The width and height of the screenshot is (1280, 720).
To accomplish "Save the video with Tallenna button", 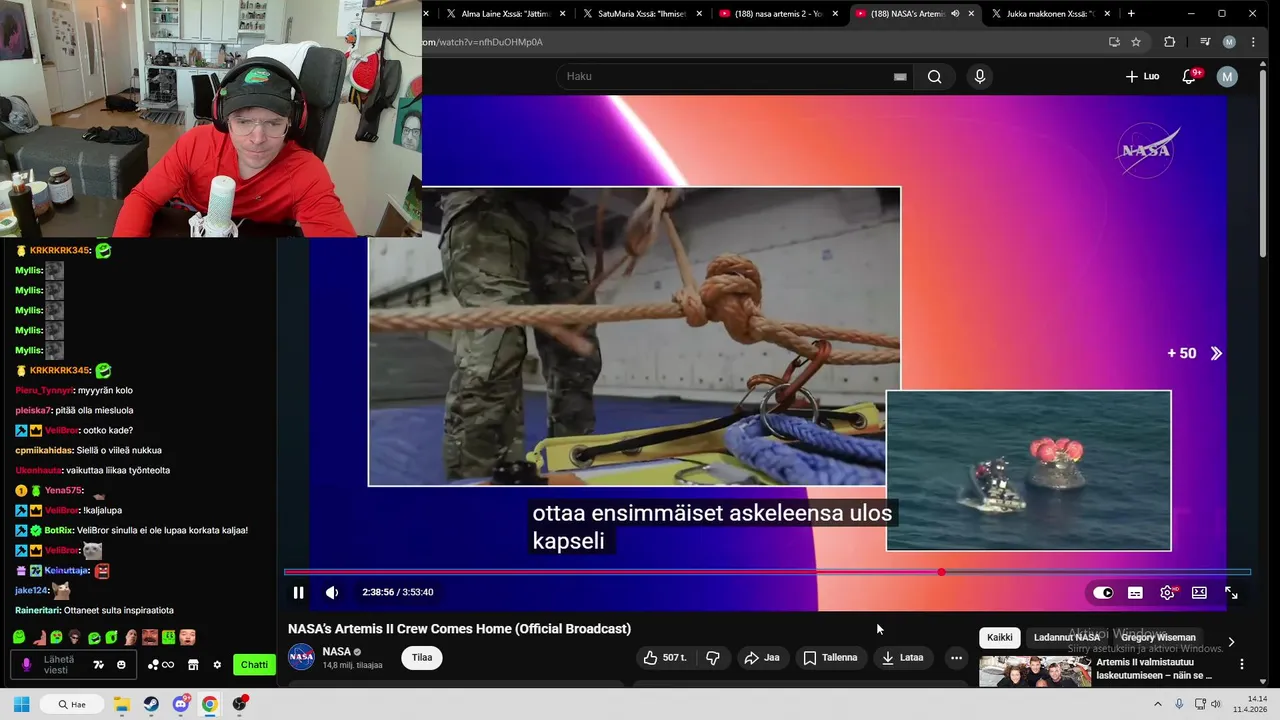I will click(831, 657).
